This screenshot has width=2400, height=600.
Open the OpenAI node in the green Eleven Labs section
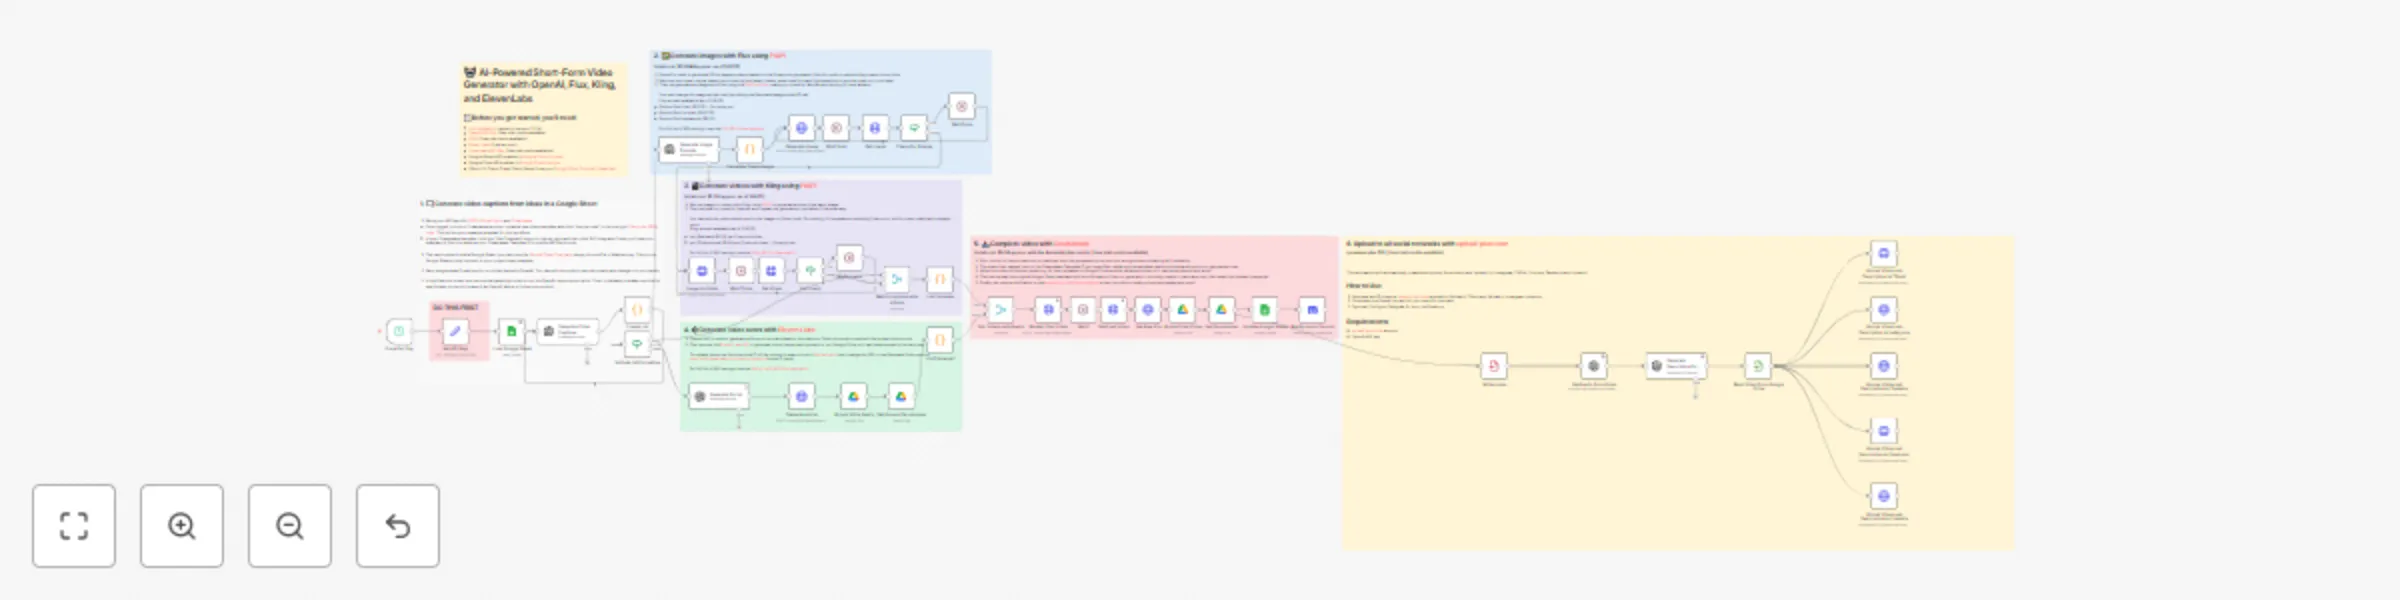tap(718, 397)
